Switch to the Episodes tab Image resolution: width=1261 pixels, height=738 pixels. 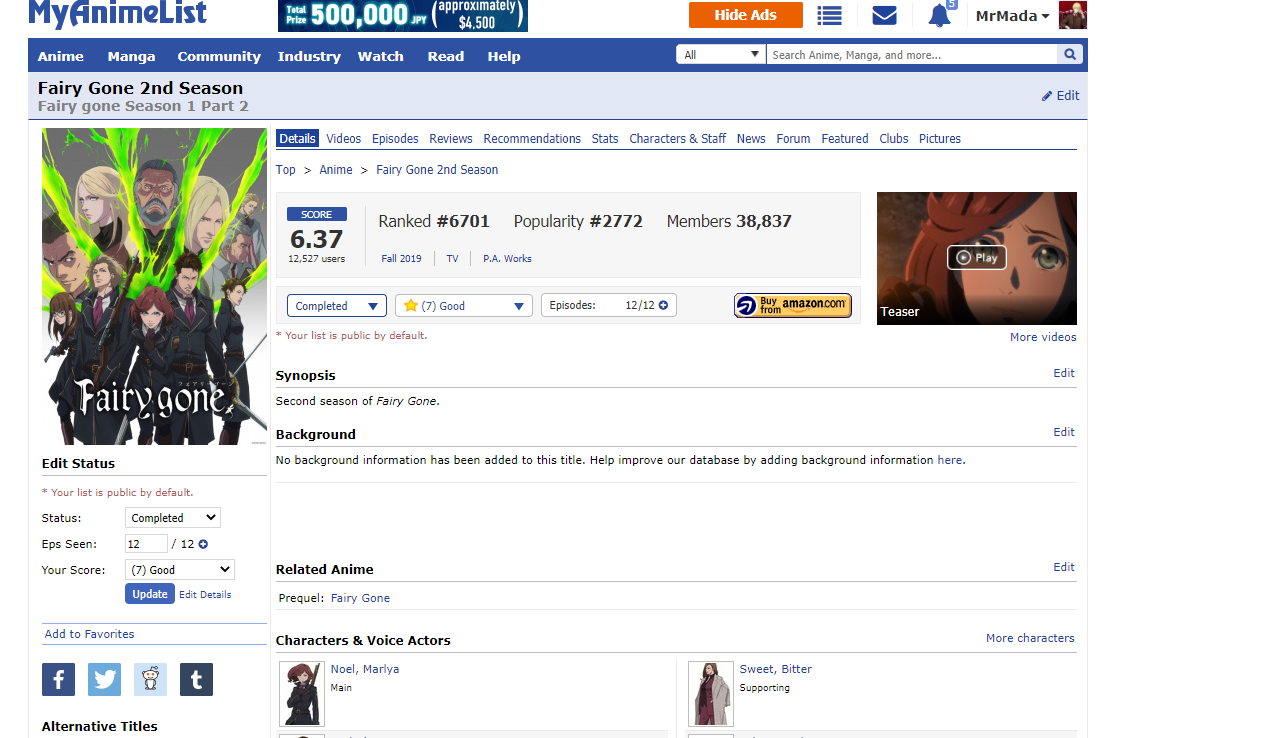(395, 139)
